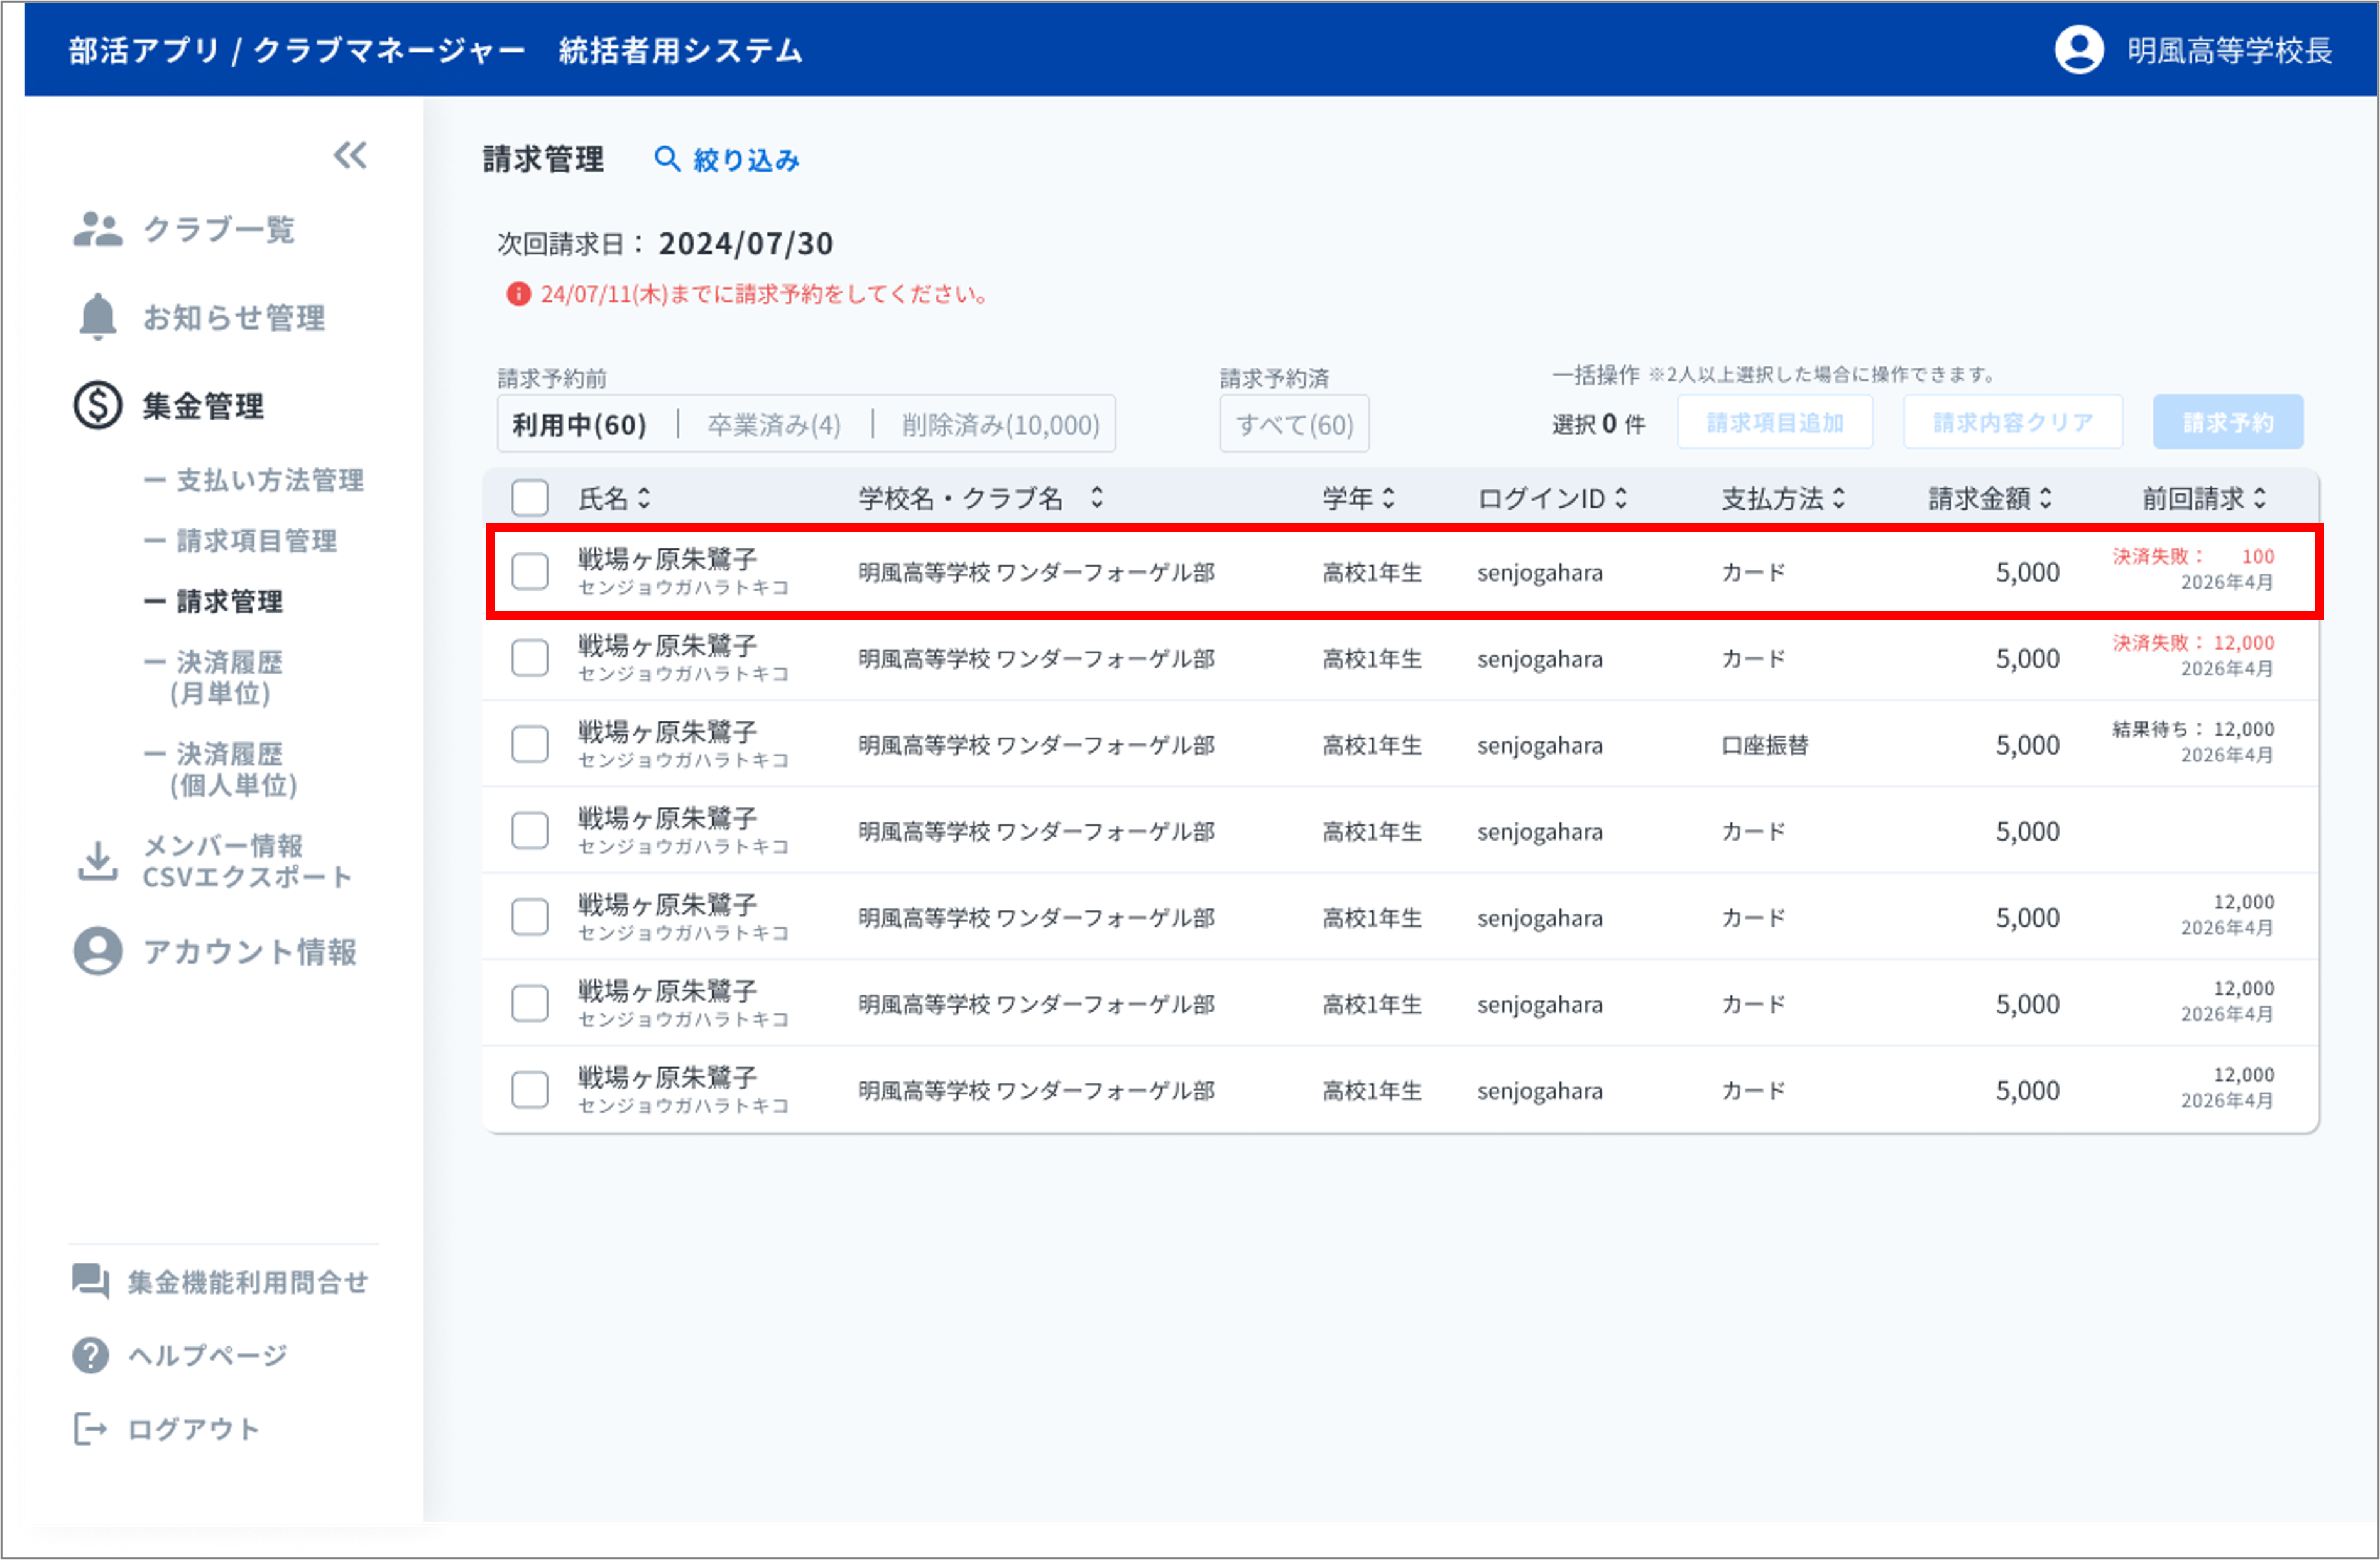2380x1560 pixels.
Task: Open the ヘルプページ link
Action: [x=208, y=1355]
